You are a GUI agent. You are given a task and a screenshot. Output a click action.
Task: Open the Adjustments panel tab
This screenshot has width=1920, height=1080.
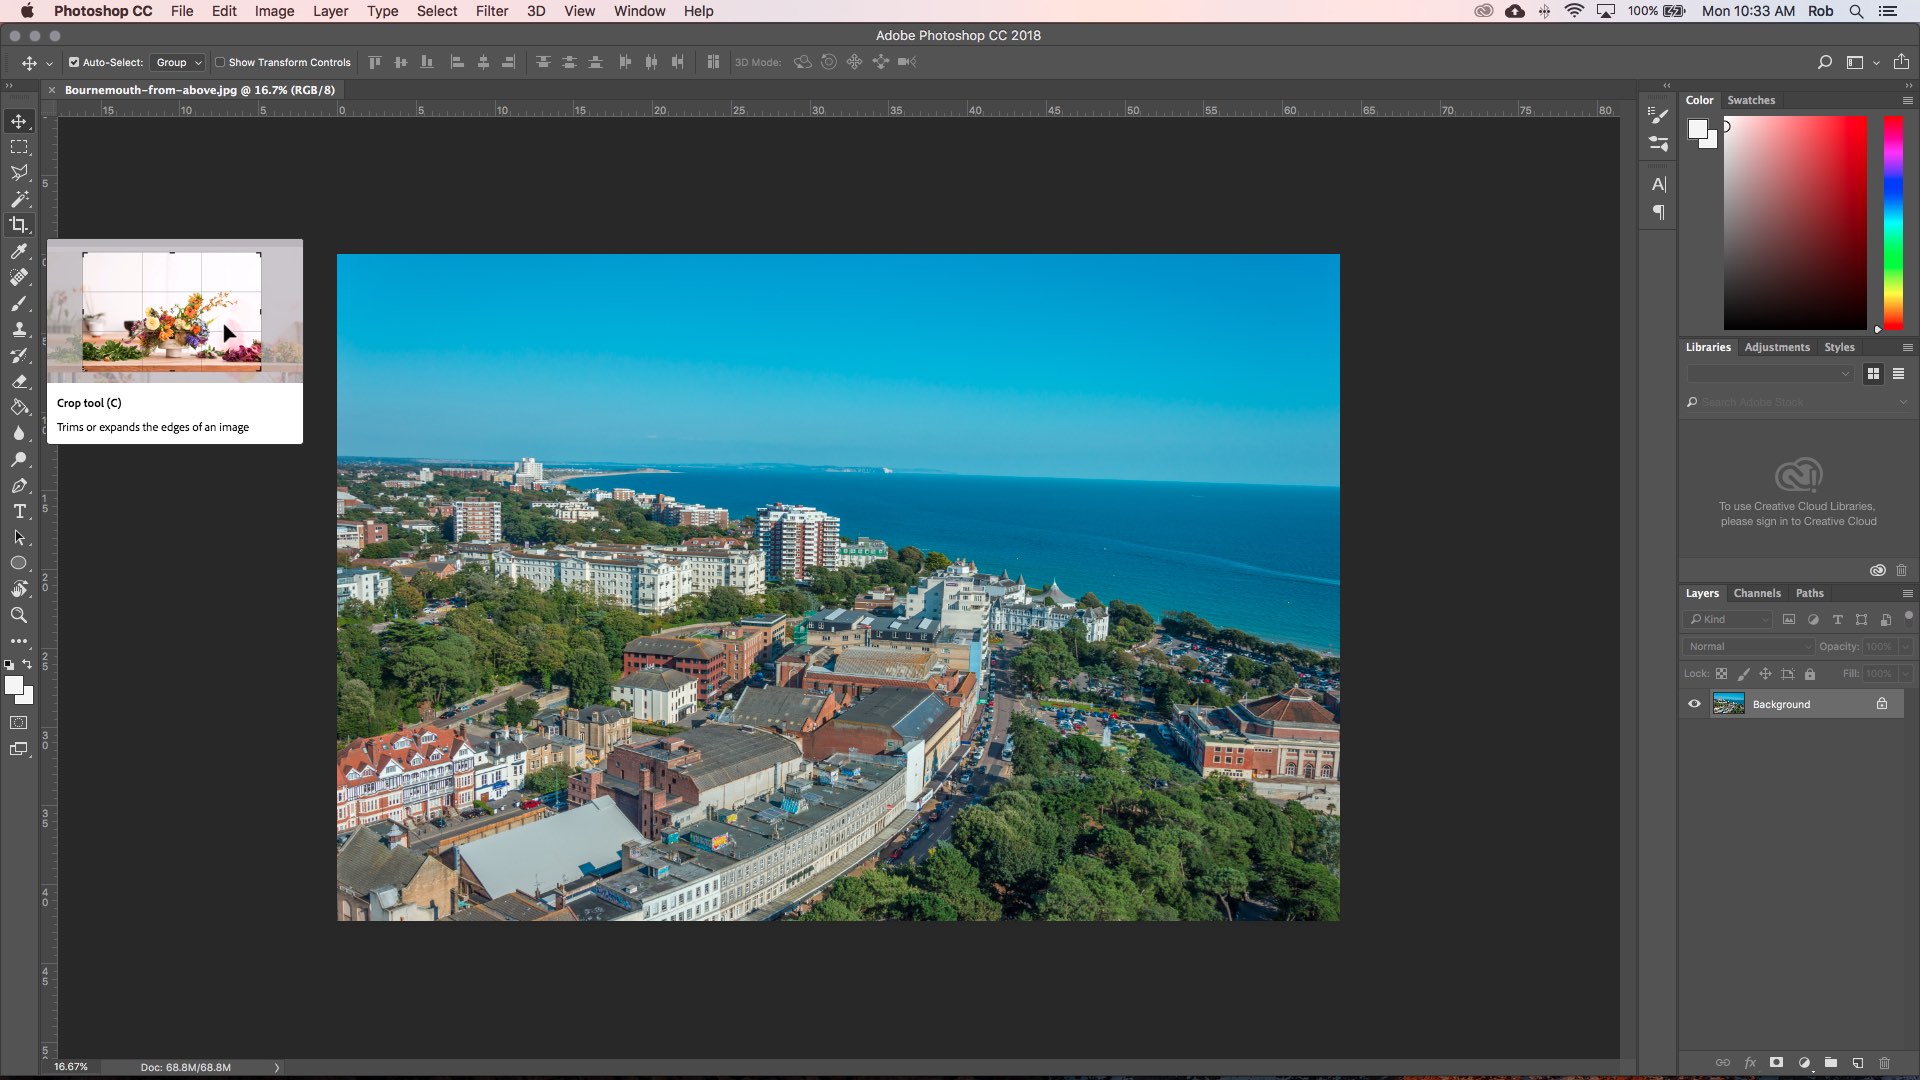(1777, 347)
